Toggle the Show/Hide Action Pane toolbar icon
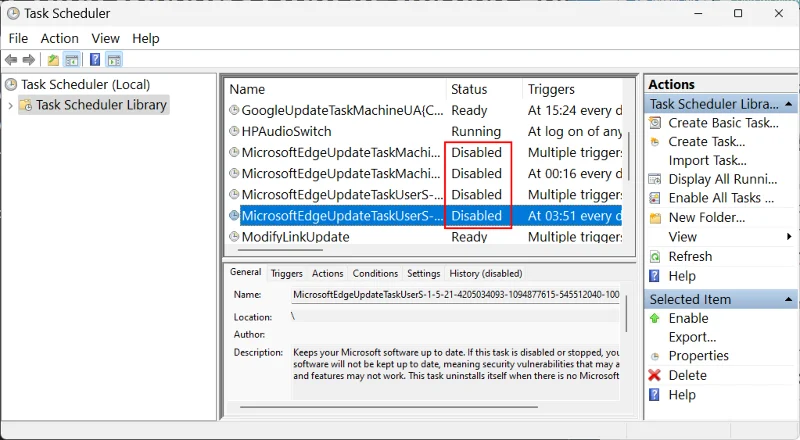Viewport: 800px width, 440px height. tap(114, 60)
